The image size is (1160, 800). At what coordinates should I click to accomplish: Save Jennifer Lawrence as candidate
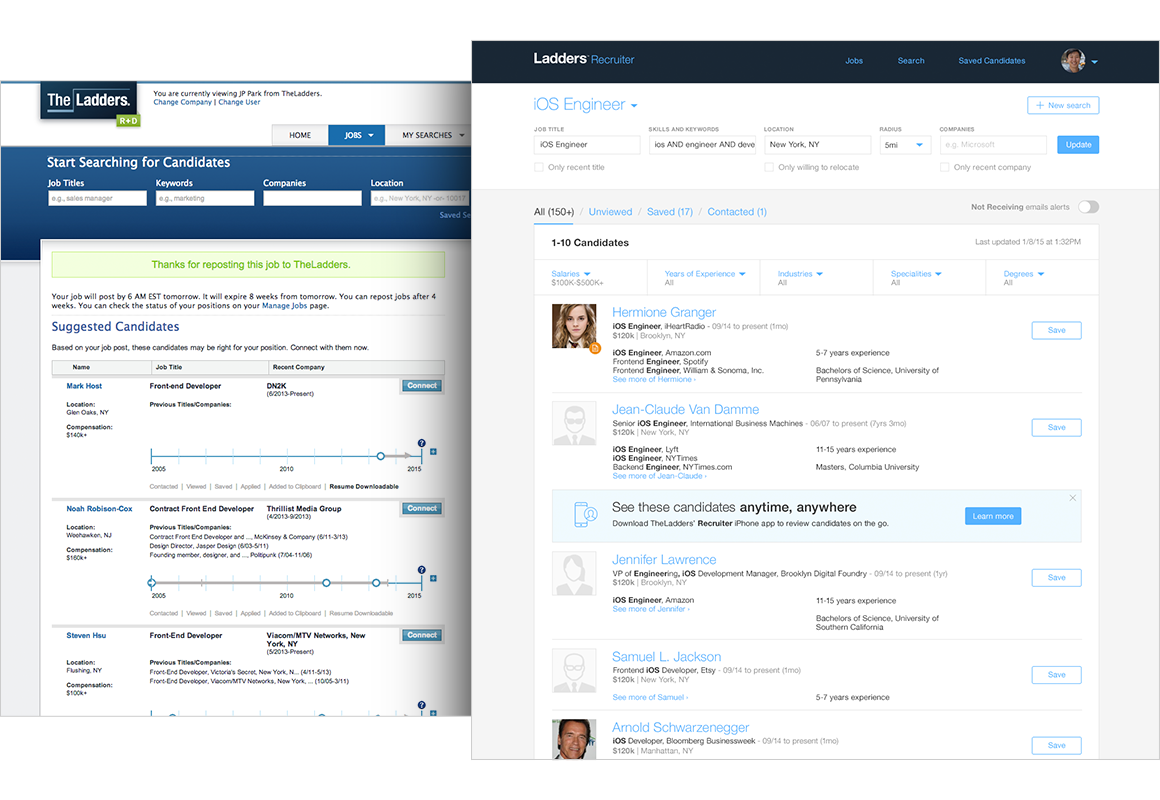pos(1056,577)
